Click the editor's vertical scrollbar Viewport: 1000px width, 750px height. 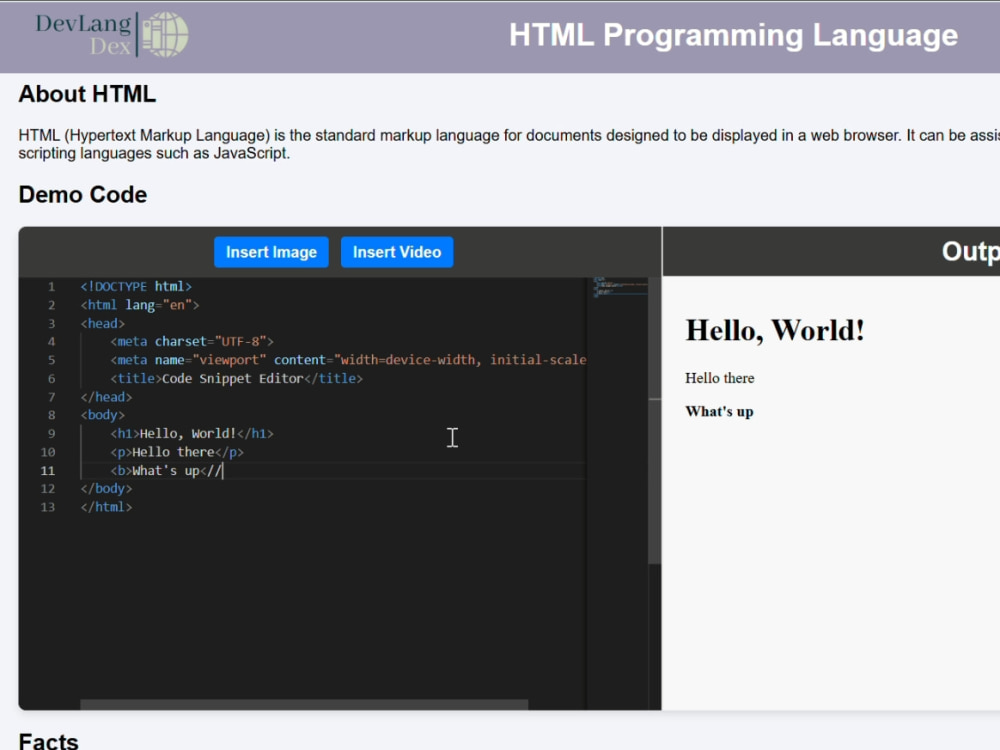[656, 420]
